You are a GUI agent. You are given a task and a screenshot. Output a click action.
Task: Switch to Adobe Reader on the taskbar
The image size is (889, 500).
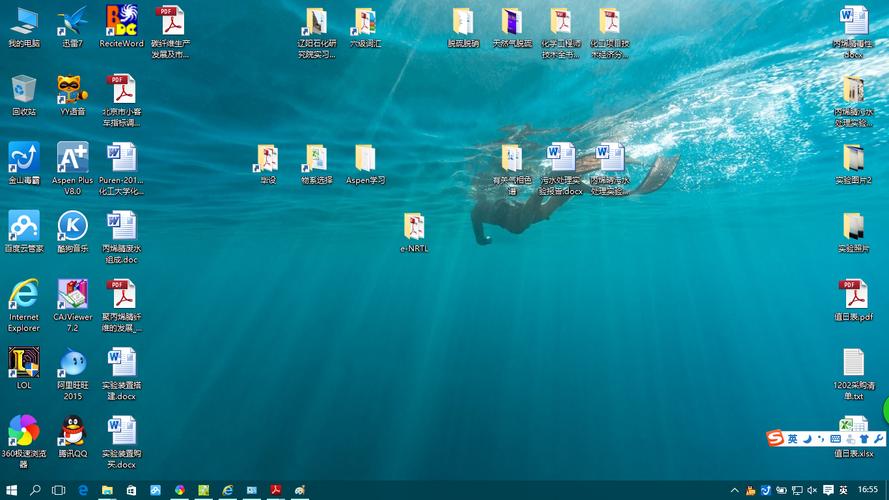[x=276, y=490]
